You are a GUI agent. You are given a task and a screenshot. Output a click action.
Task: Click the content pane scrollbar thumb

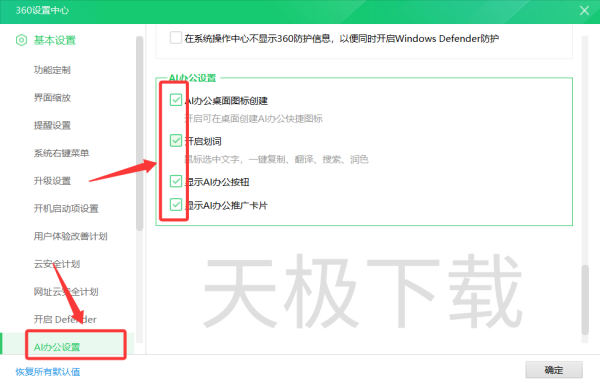click(x=585, y=300)
